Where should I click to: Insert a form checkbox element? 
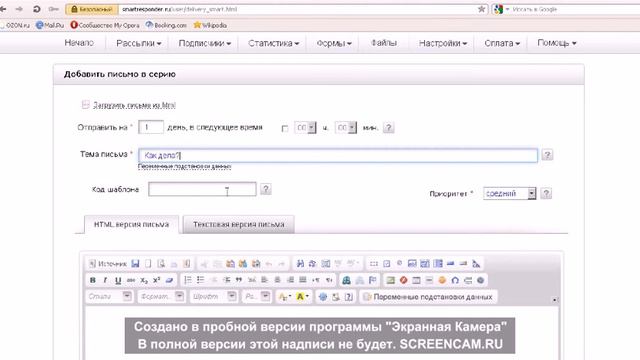(x=387, y=264)
